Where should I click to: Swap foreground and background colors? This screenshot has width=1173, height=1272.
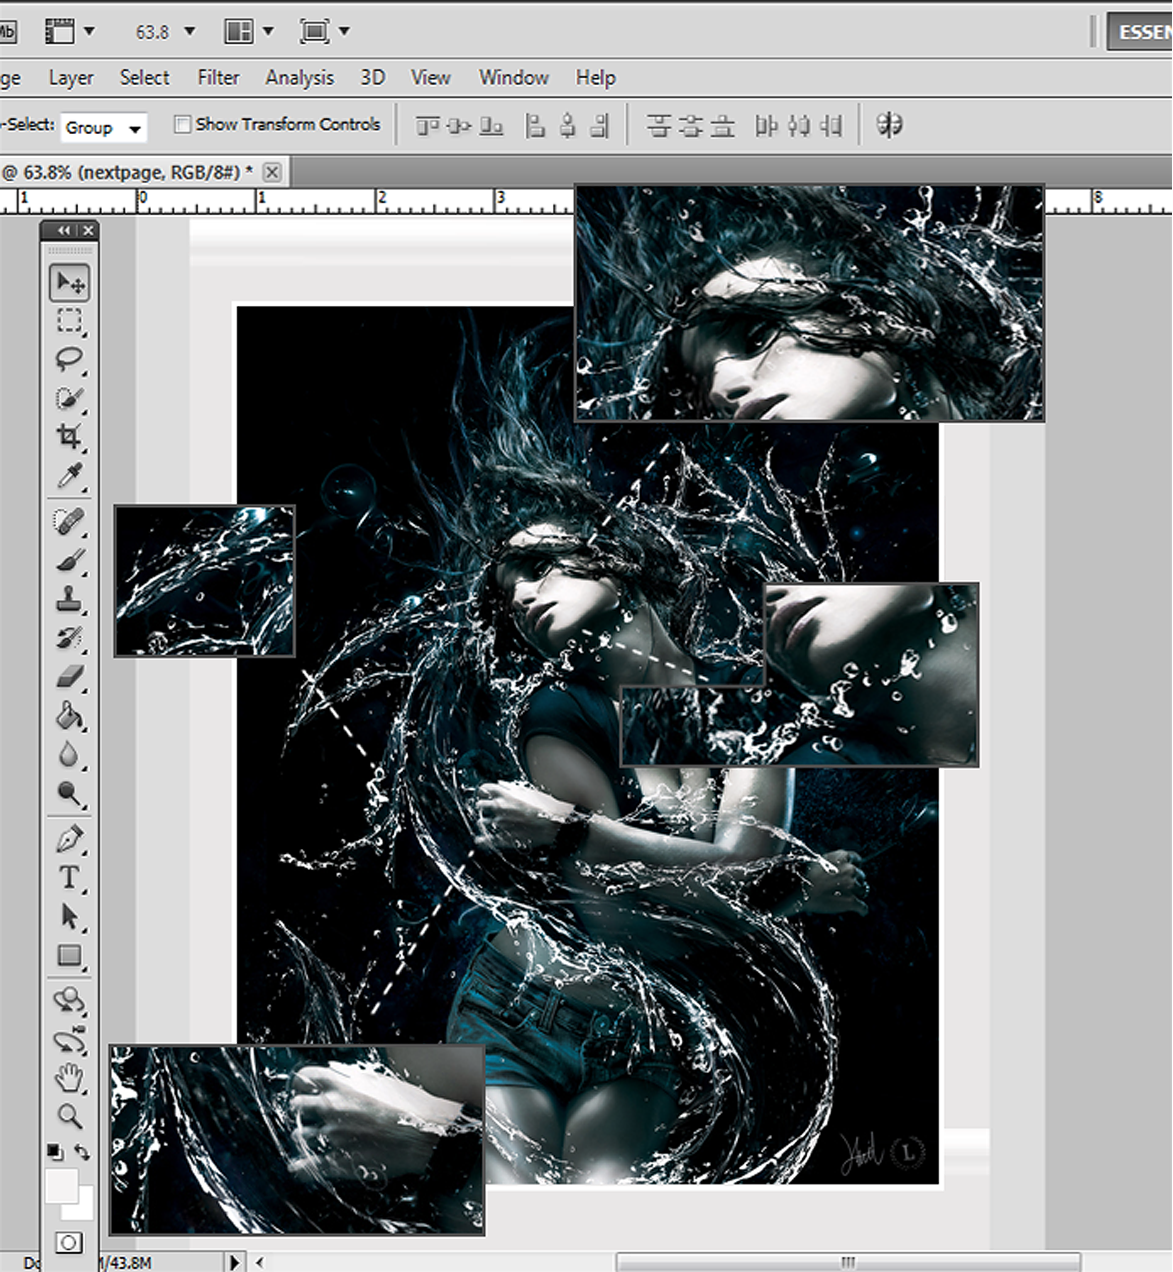pyautogui.click(x=83, y=1152)
